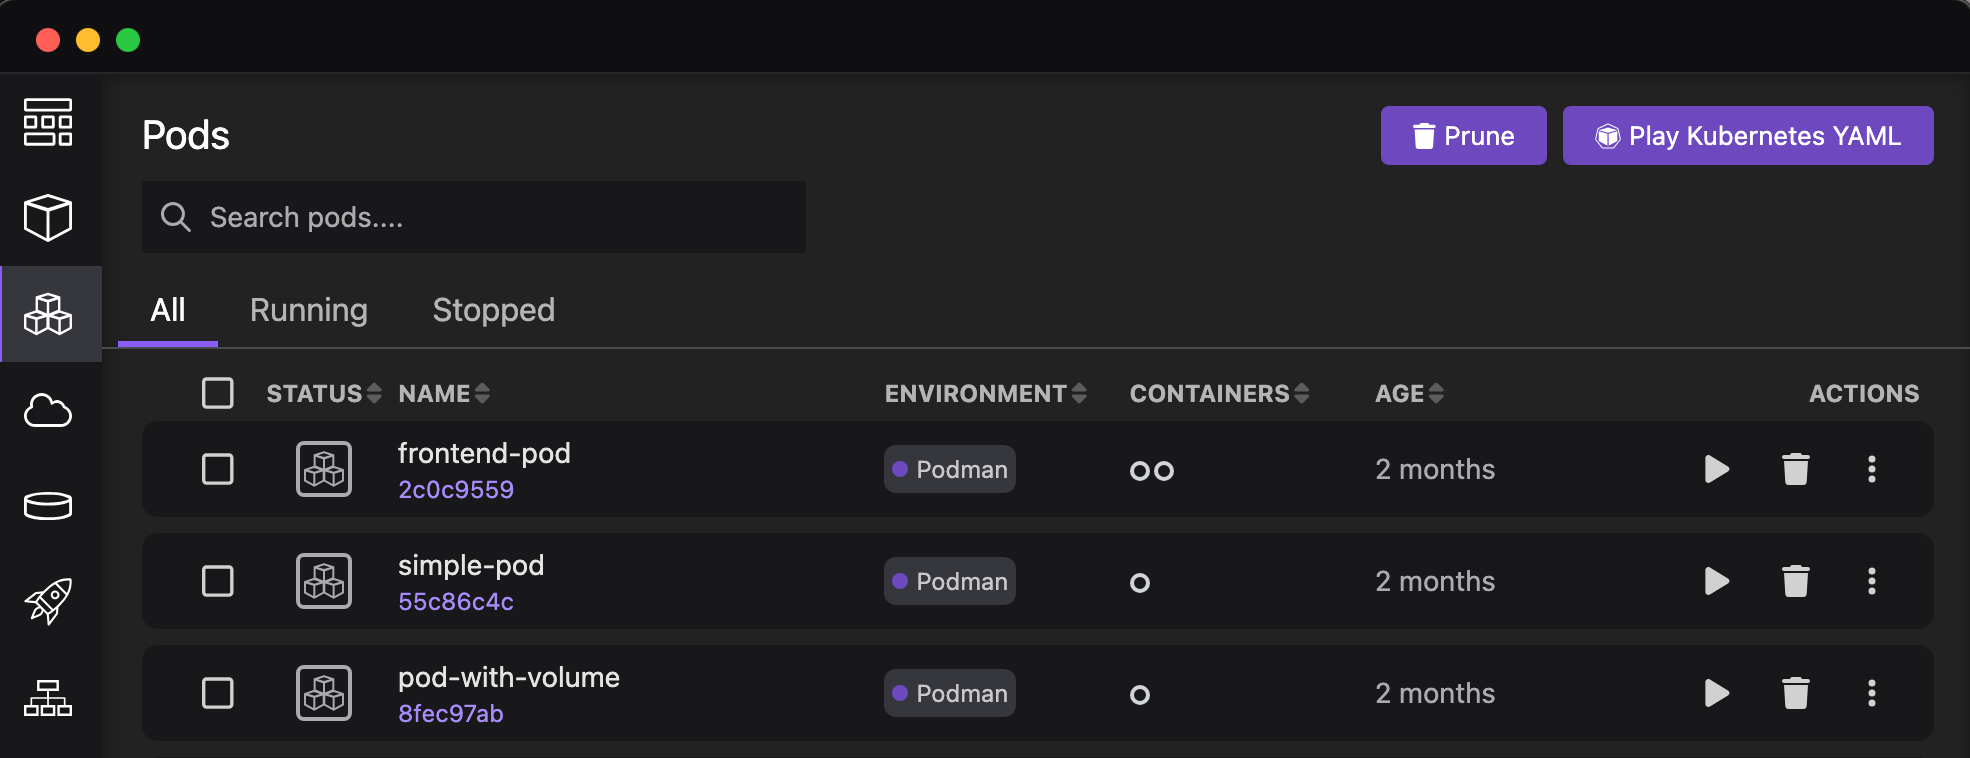Start the simple-pod with play icon
This screenshot has width=1970, height=758.
(1716, 581)
